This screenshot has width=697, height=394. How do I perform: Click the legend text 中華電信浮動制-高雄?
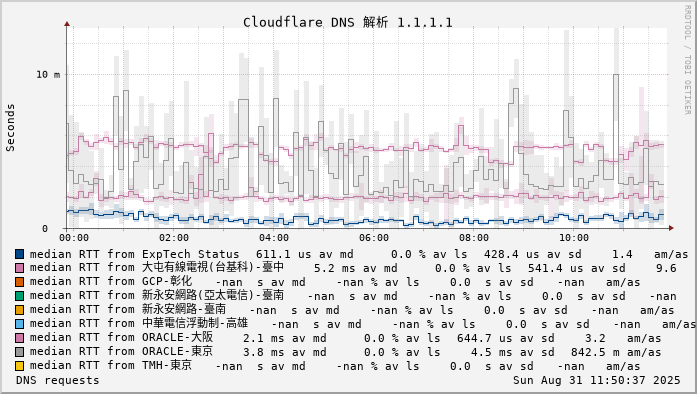click(x=195, y=323)
